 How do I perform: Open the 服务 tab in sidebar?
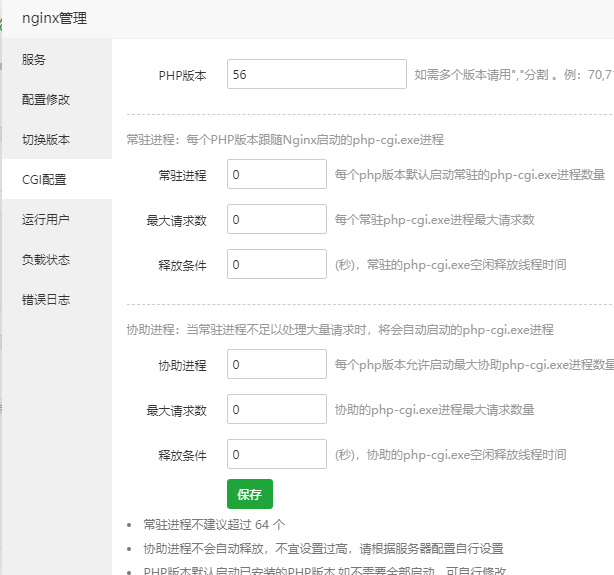click(x=57, y=60)
